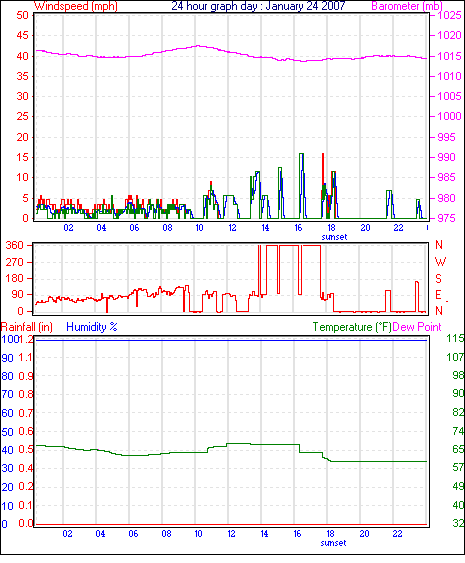
Task: Click the 24 hour graph day title
Action: coord(258,6)
